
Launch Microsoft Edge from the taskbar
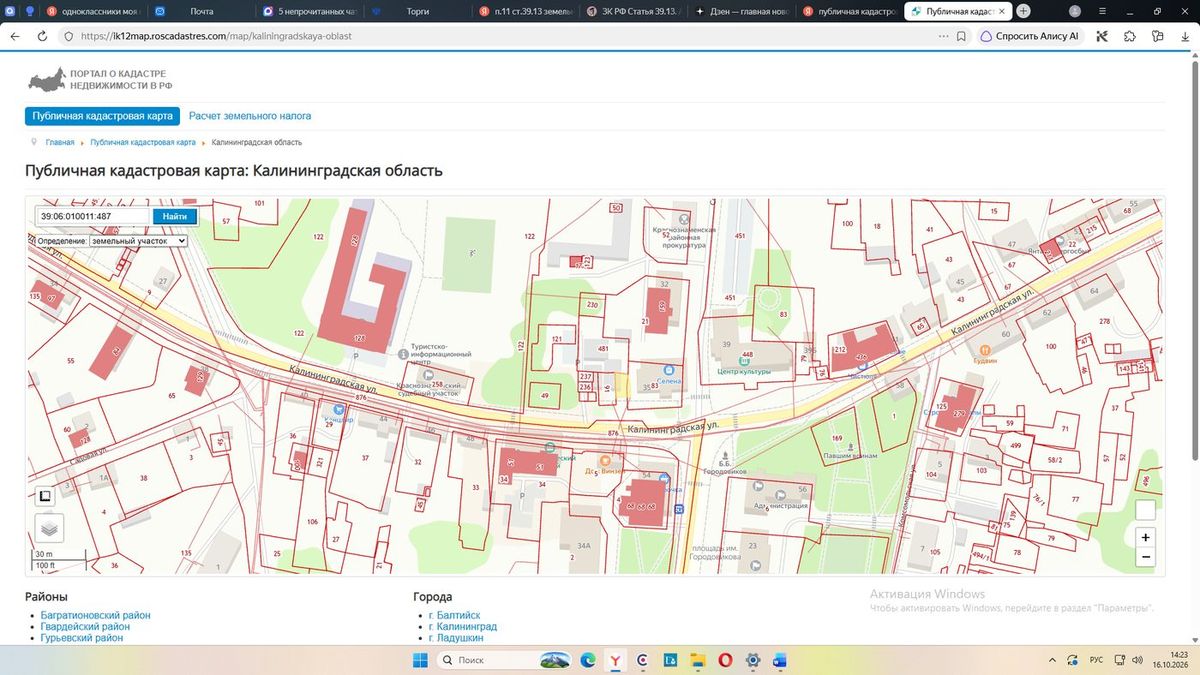tap(588, 660)
